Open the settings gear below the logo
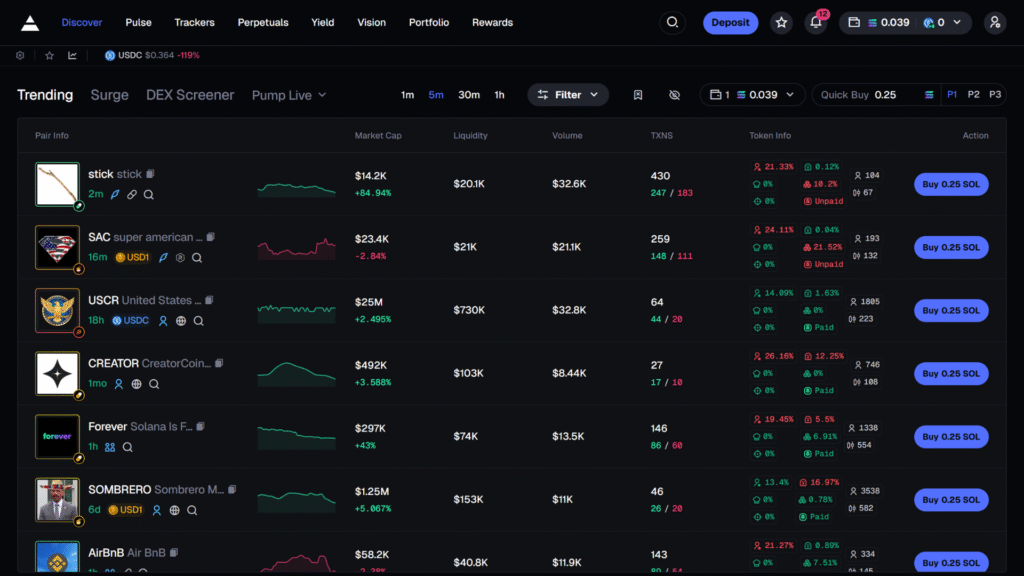Viewport: 1024px width, 576px height. tap(20, 55)
